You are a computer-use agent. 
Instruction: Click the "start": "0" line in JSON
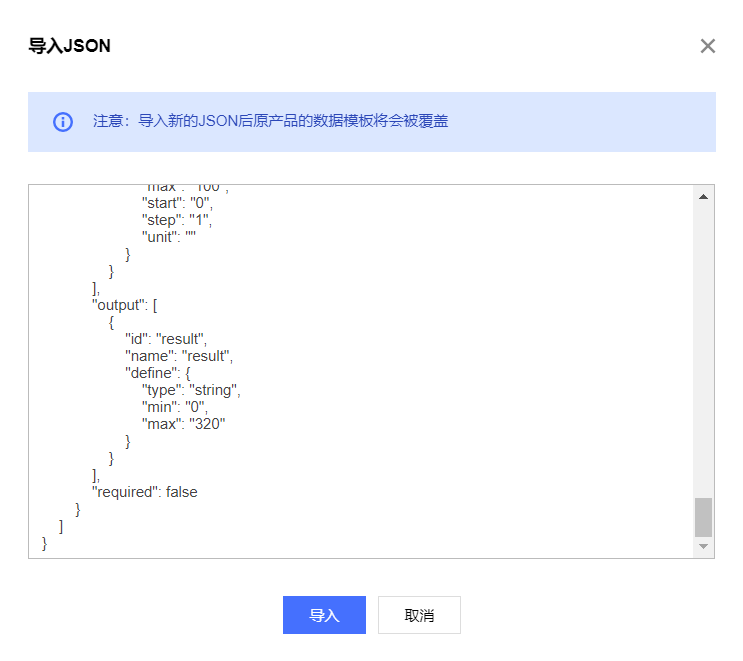pyautogui.click(x=177, y=203)
